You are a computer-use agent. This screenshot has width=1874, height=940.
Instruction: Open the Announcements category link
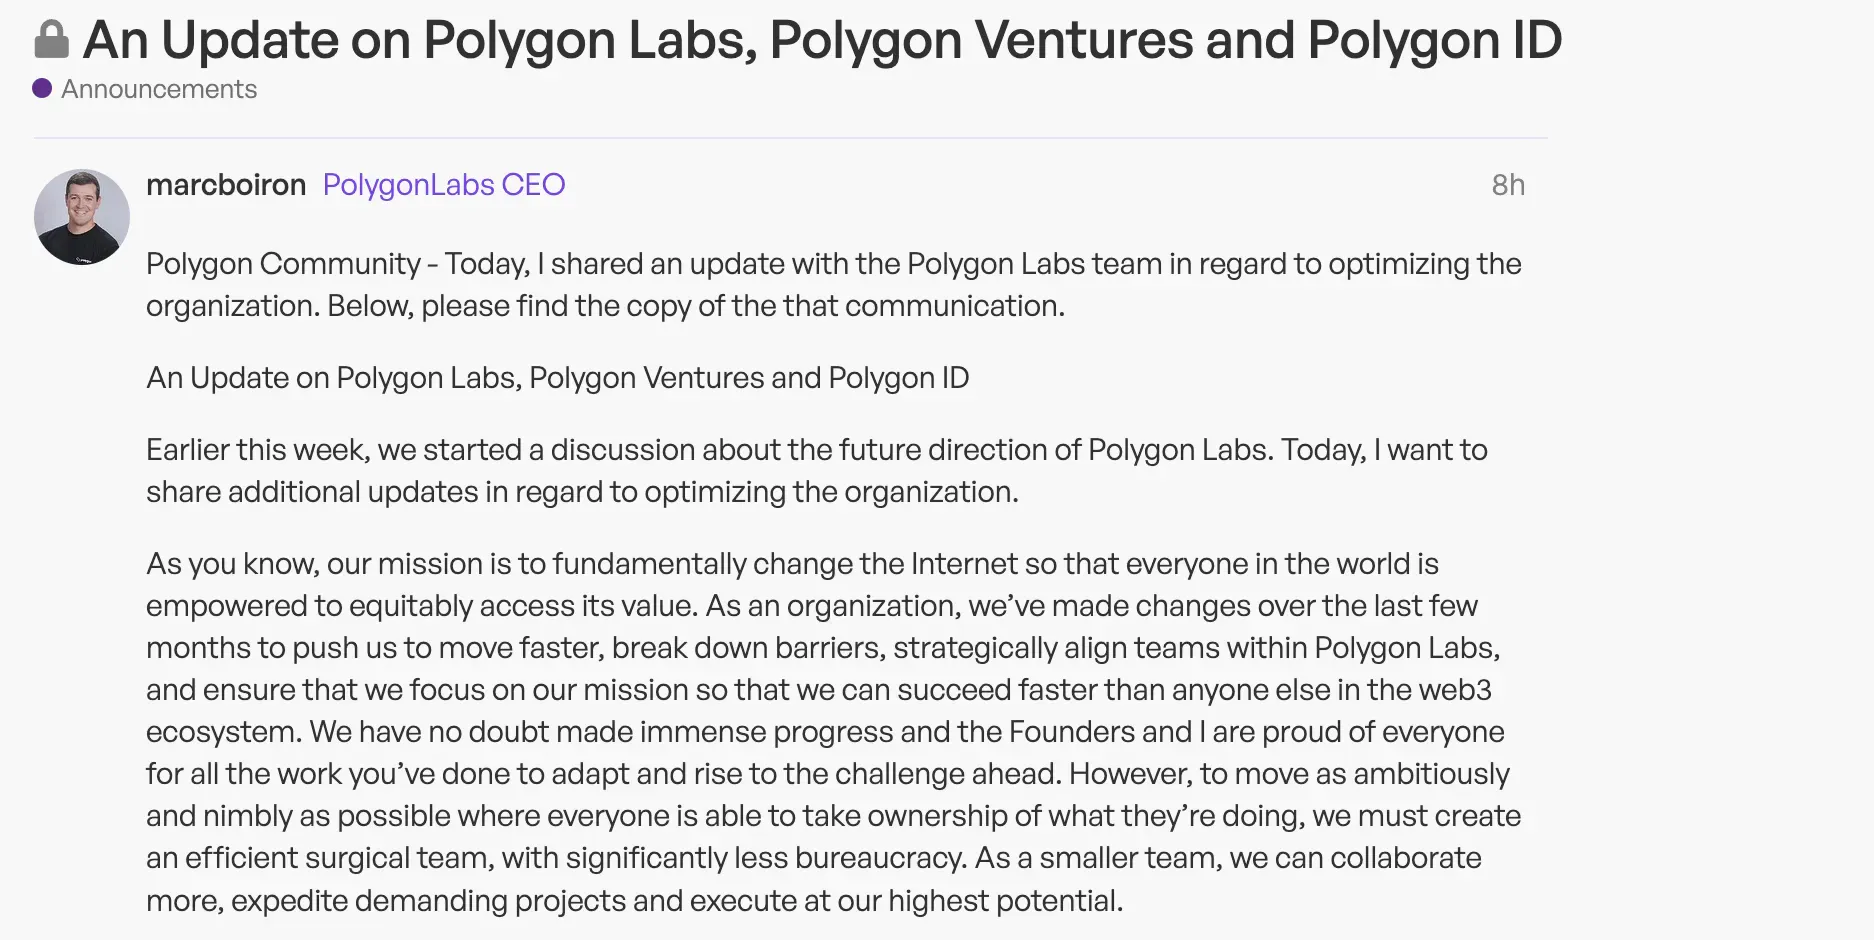[x=159, y=89]
